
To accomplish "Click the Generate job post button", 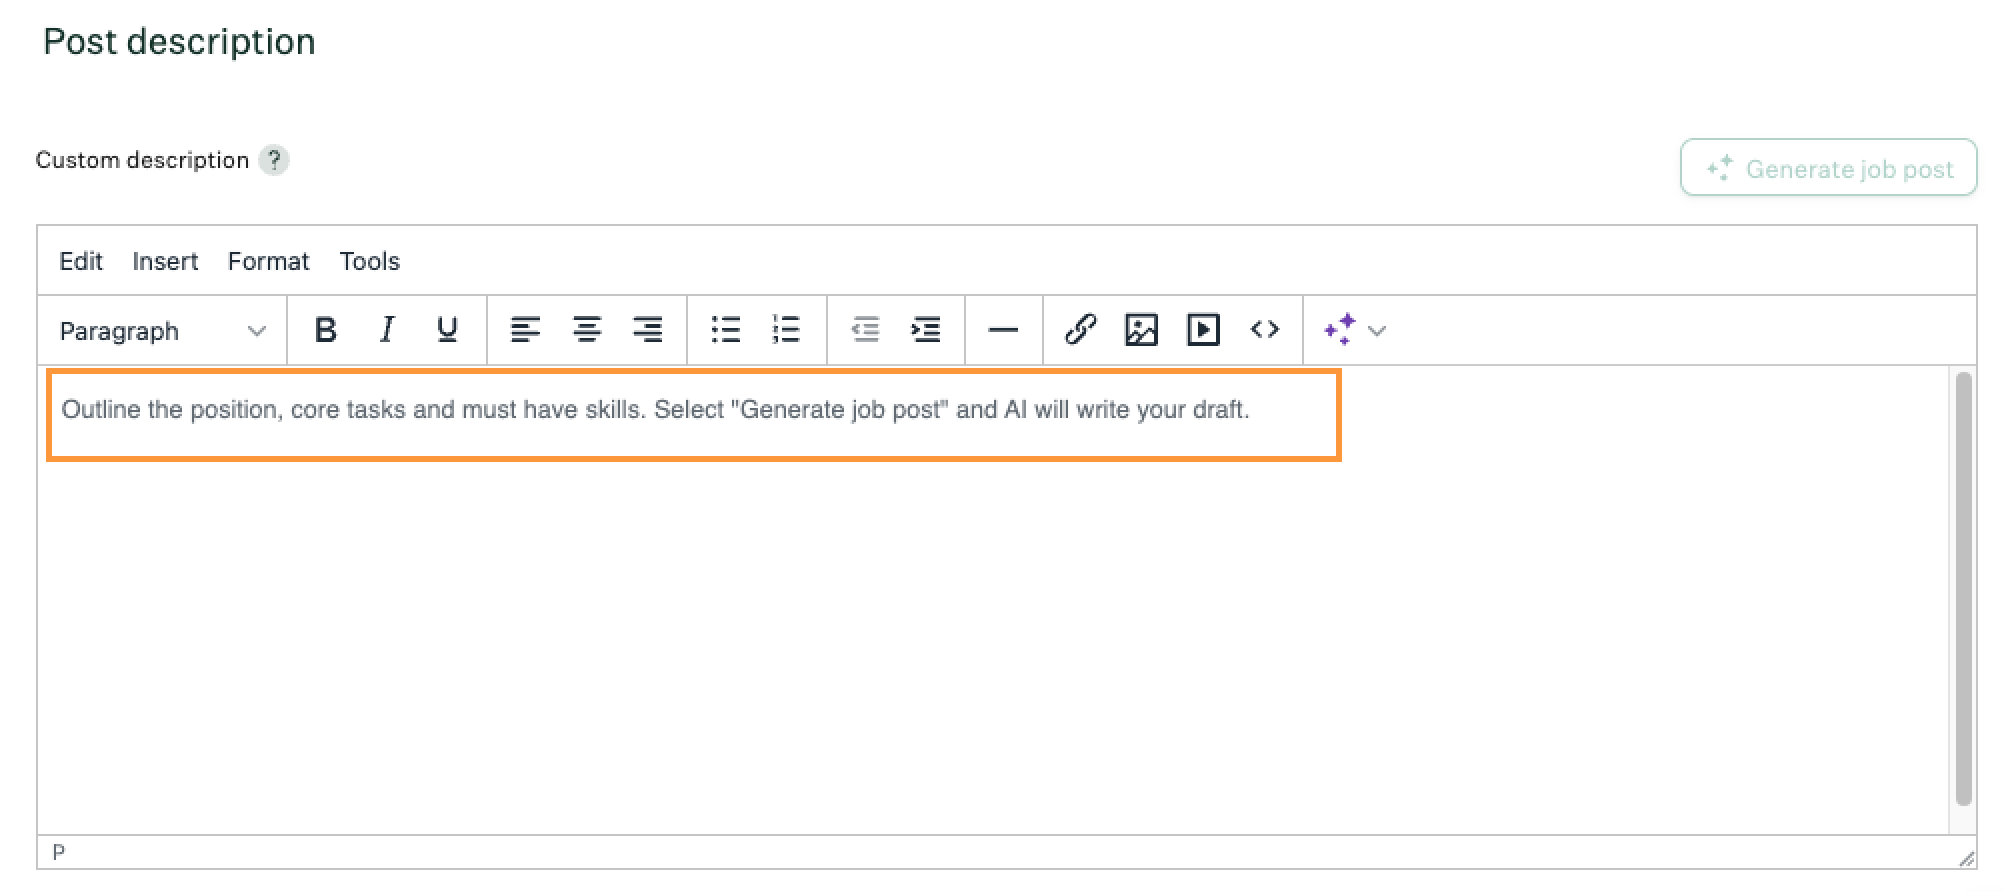I will 1828,168.
